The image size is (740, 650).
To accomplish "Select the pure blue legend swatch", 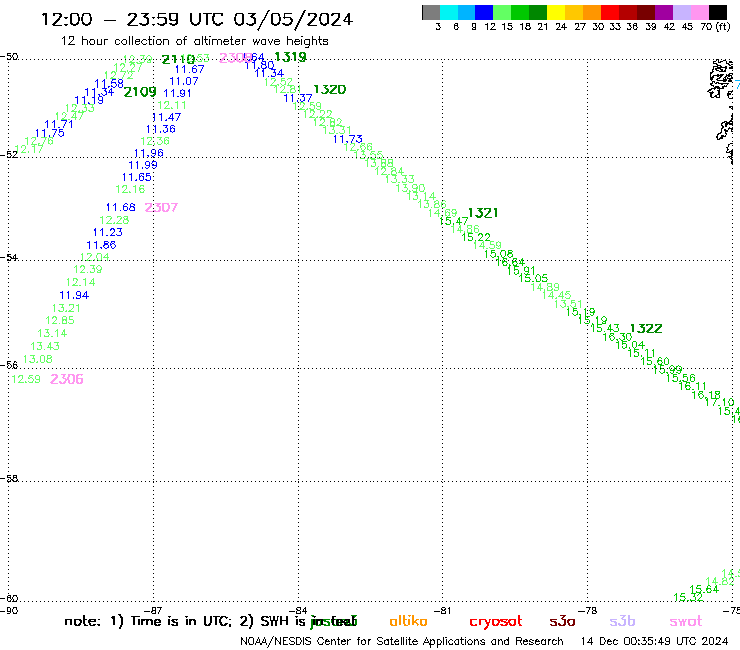I will point(485,12).
